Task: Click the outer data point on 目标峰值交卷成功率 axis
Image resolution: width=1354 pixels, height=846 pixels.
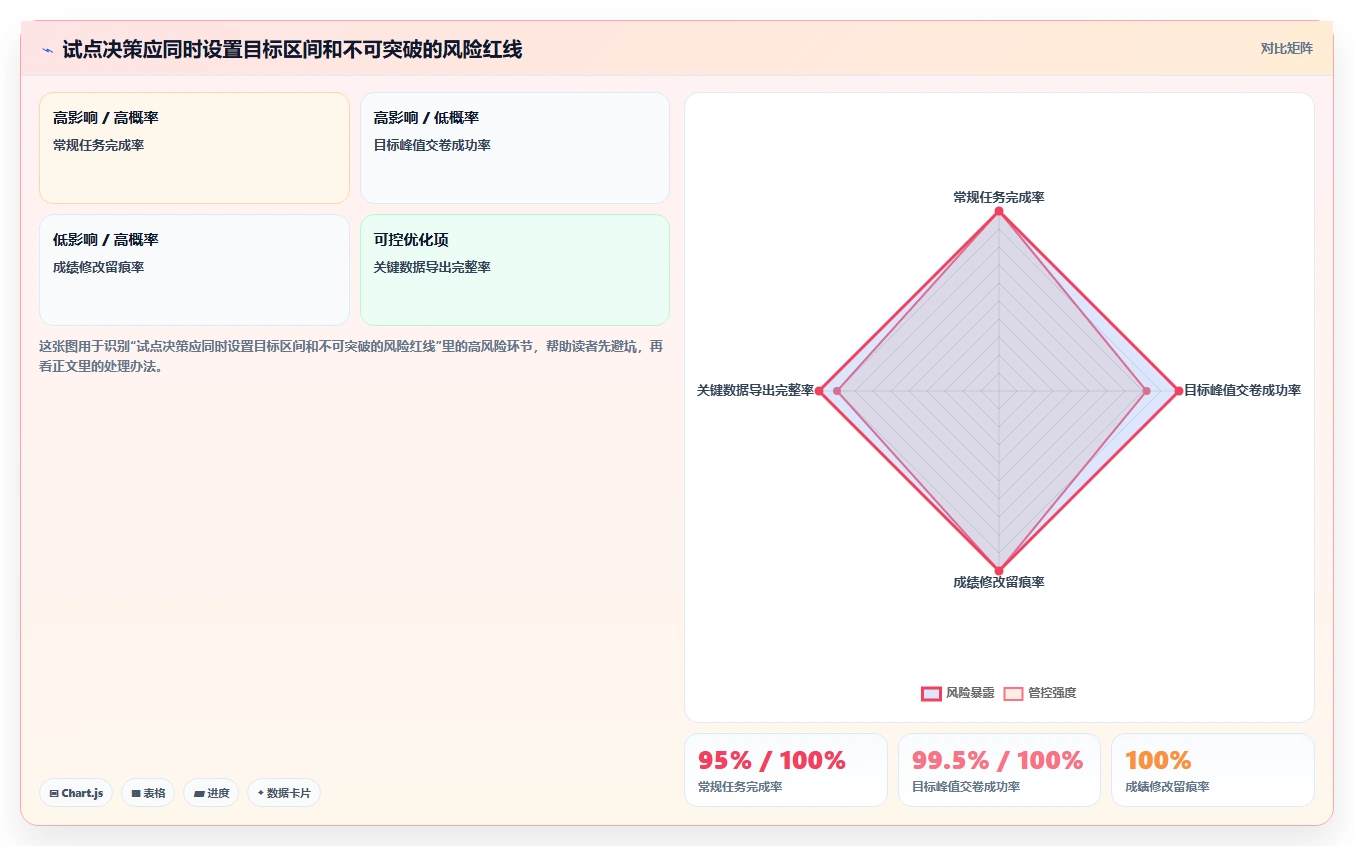Action: click(1178, 390)
